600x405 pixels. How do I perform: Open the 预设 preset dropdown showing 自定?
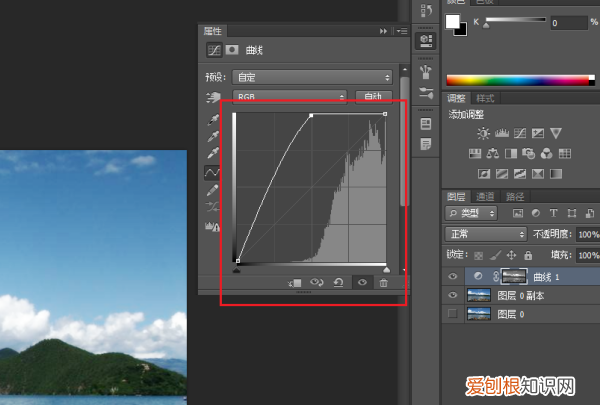coord(311,77)
